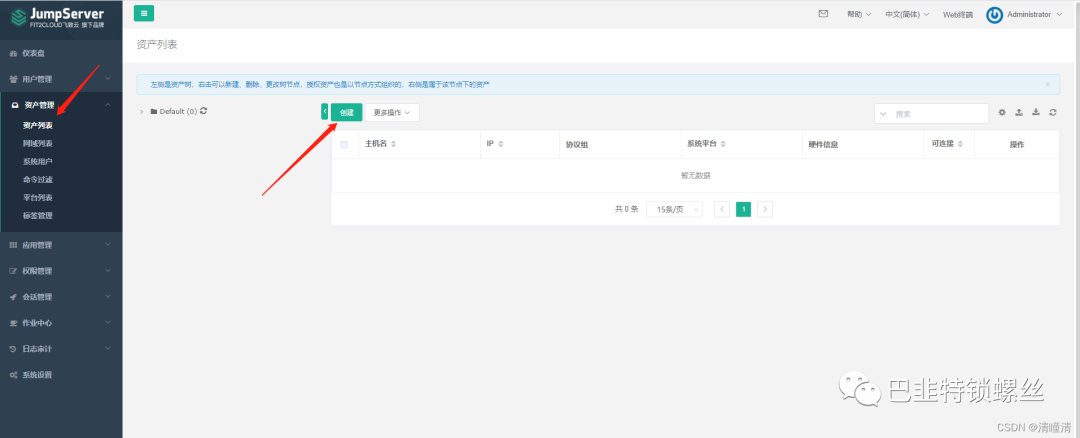Sort by 主机名 column sort arrows
Screen dimensions: 1080x438
(x=393, y=144)
